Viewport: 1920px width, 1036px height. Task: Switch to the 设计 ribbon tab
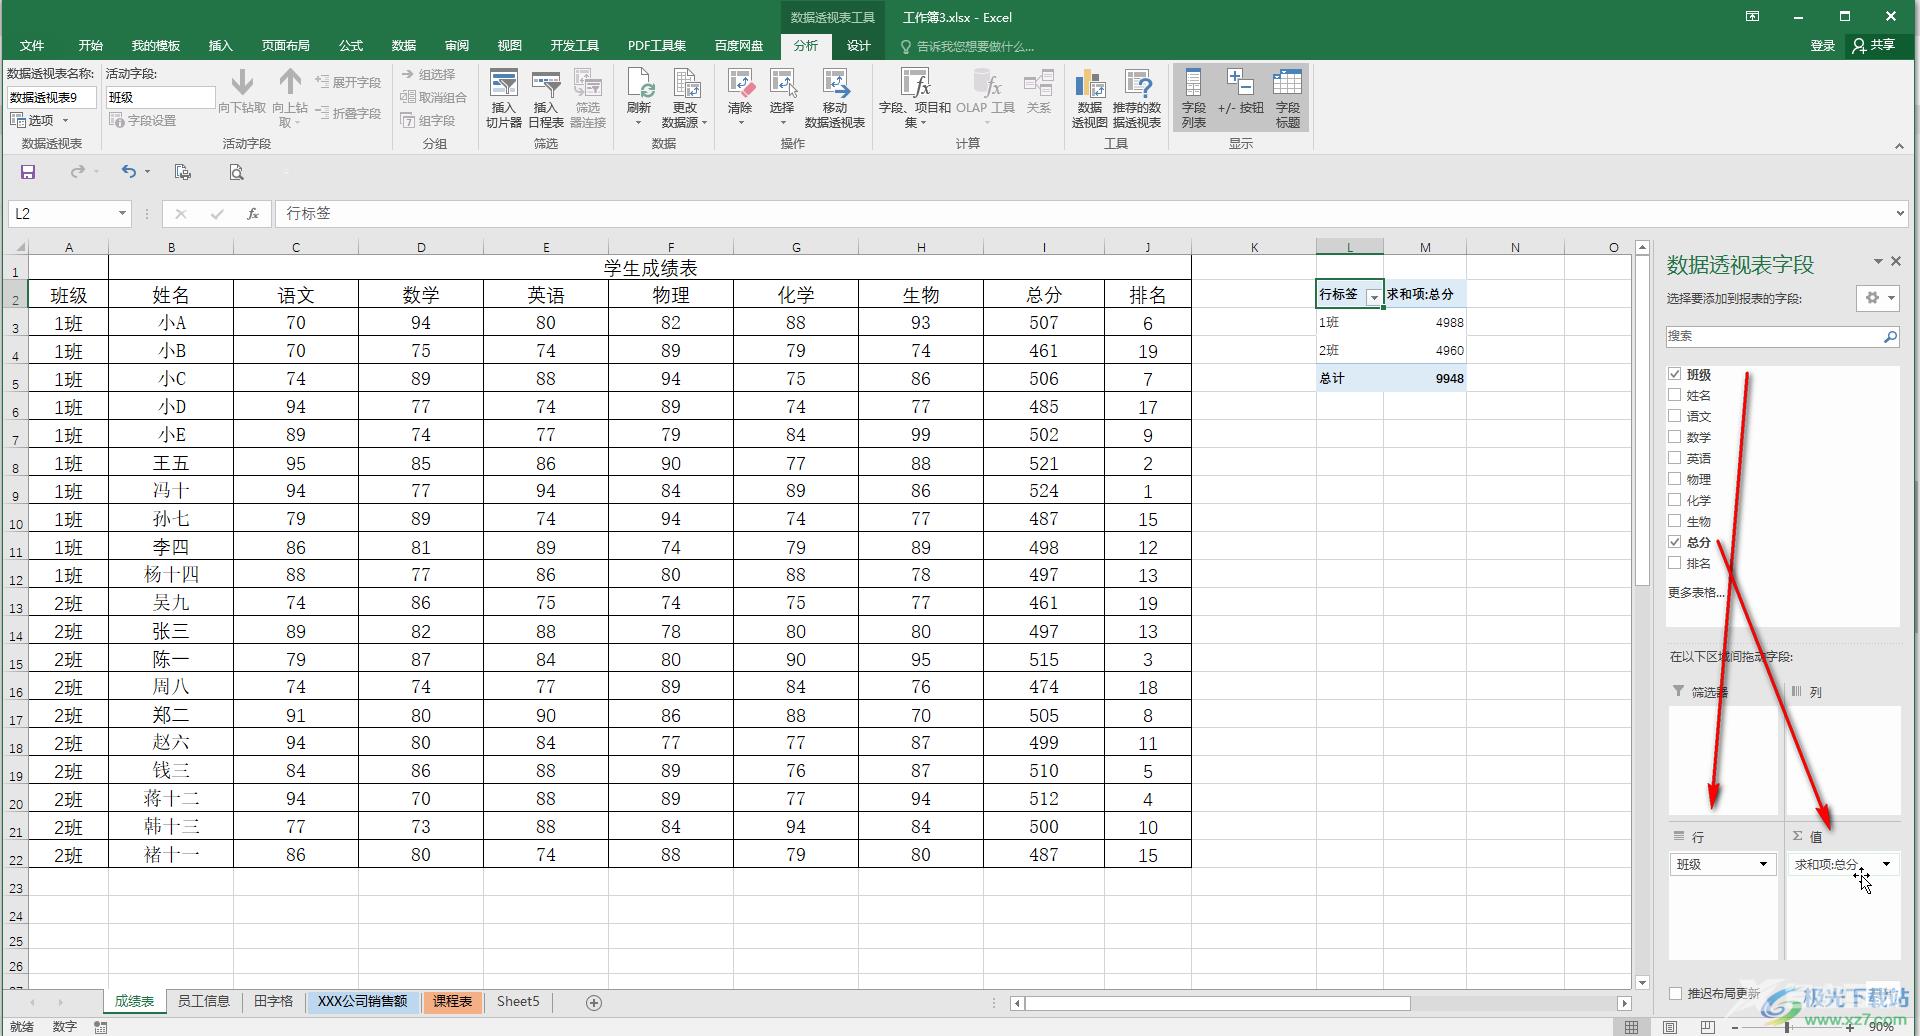coord(858,46)
